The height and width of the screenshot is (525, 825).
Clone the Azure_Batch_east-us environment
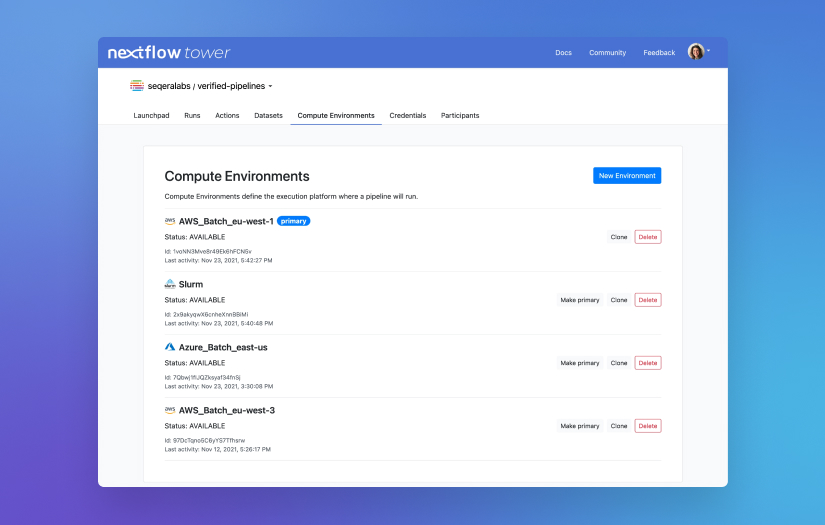click(619, 363)
